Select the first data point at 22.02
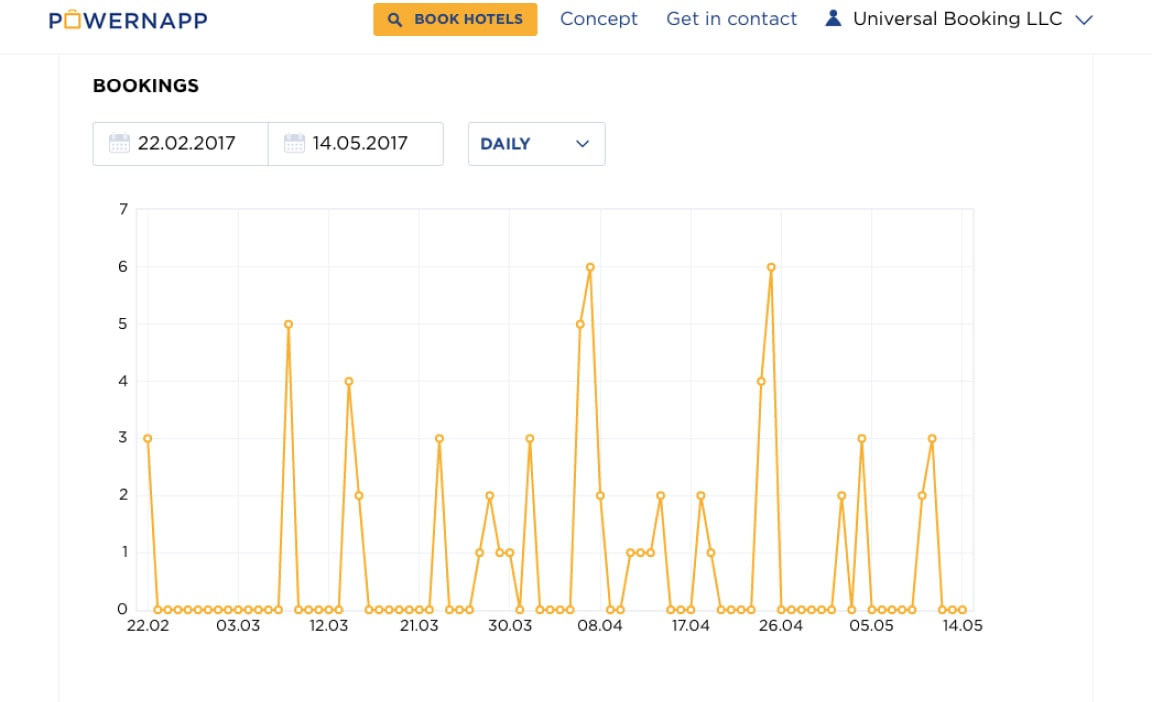The height and width of the screenshot is (702, 1152). click(x=148, y=438)
